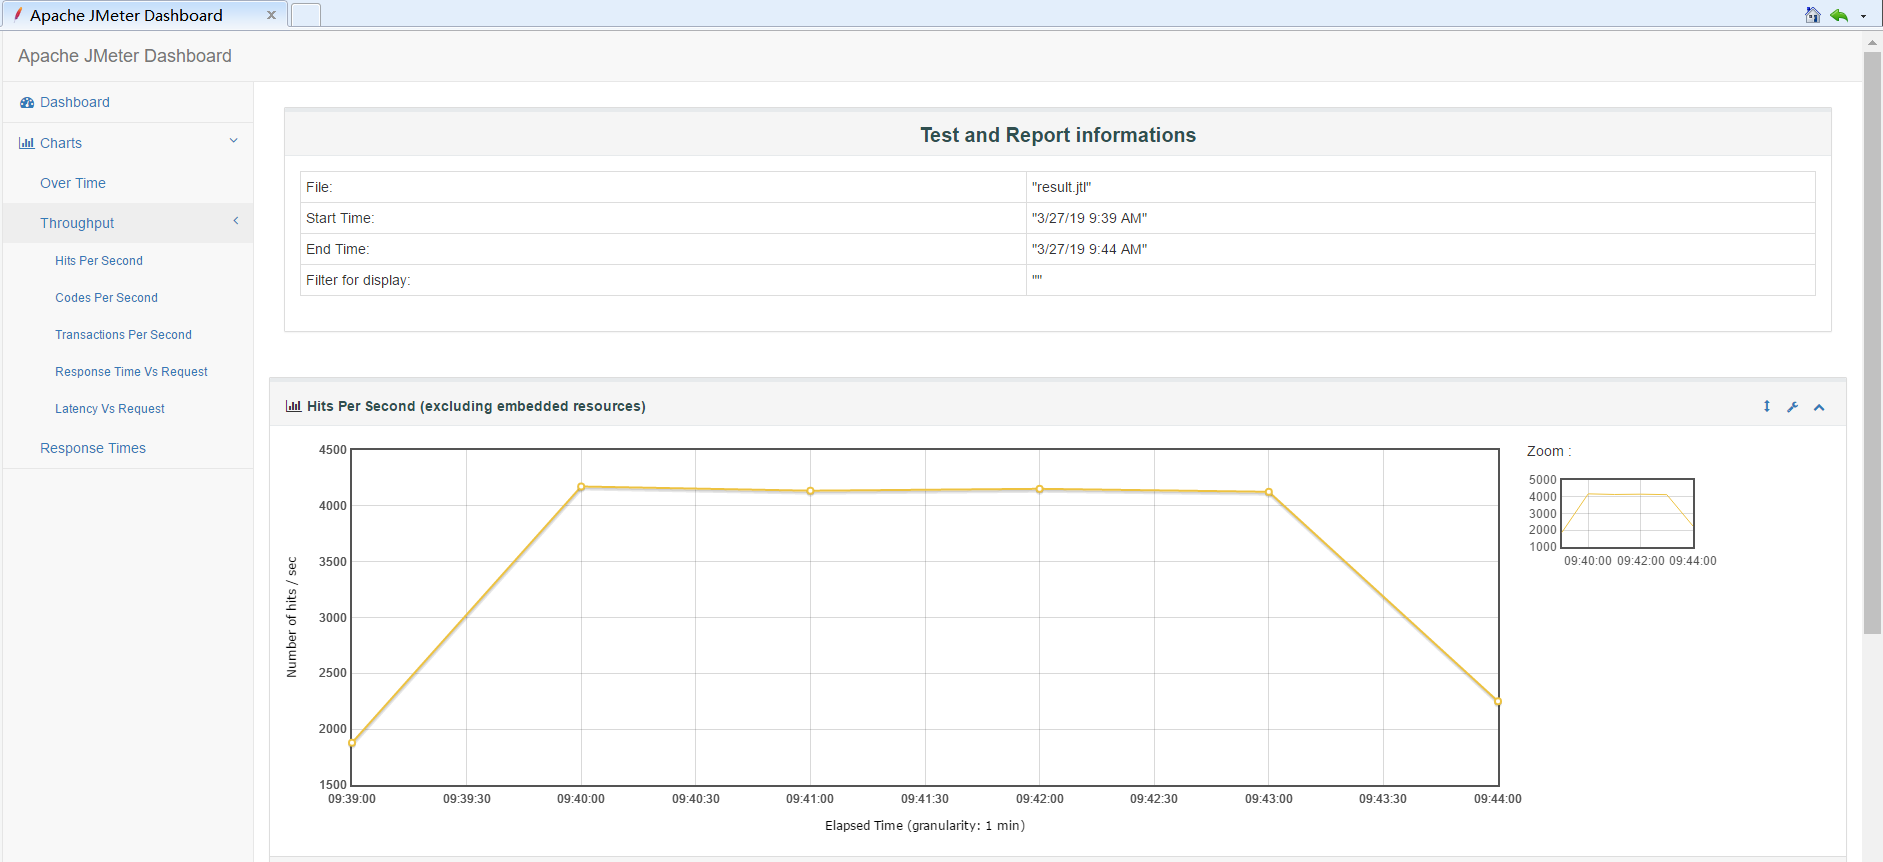
Task: Collapse the Hits Per Second panel chevron
Action: click(1819, 407)
